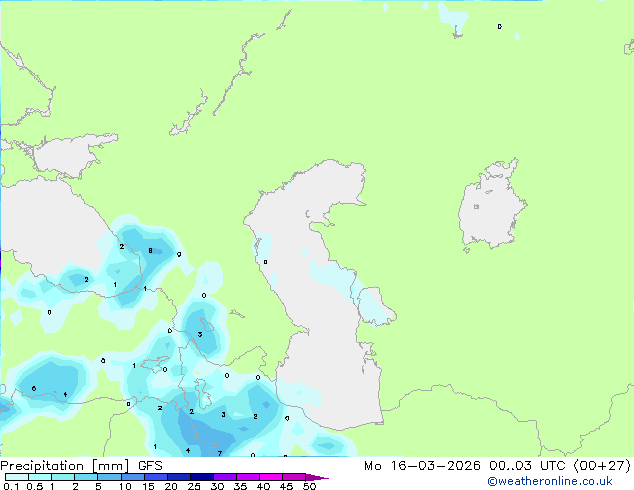Click the 1–2 mm legend swatch
Image resolution: width=634 pixels, height=490 pixels.
[x=63, y=477]
